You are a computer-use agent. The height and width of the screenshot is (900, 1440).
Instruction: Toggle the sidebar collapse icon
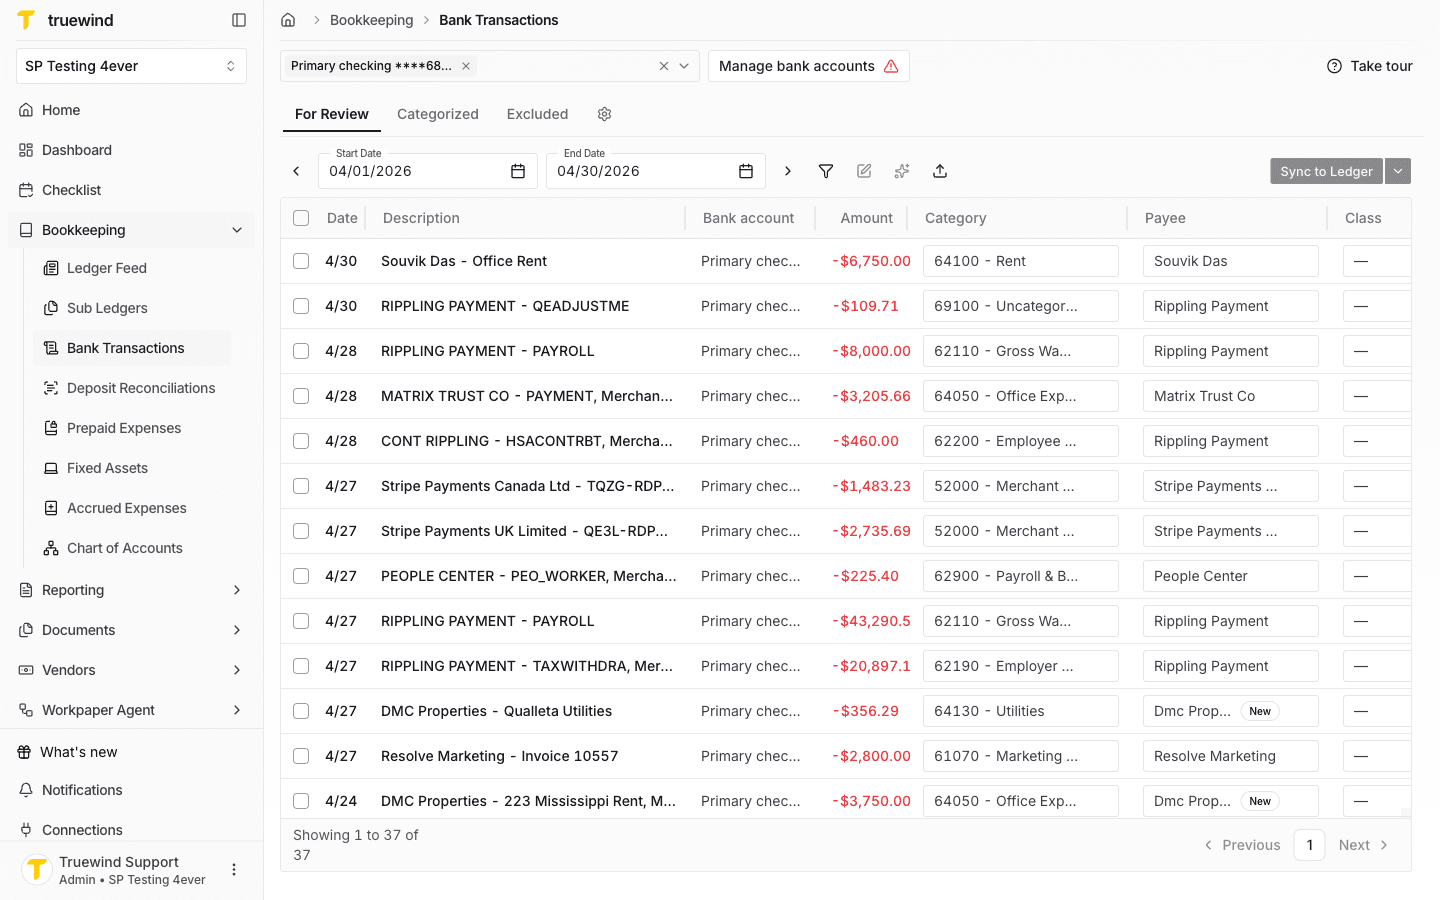coord(239,20)
